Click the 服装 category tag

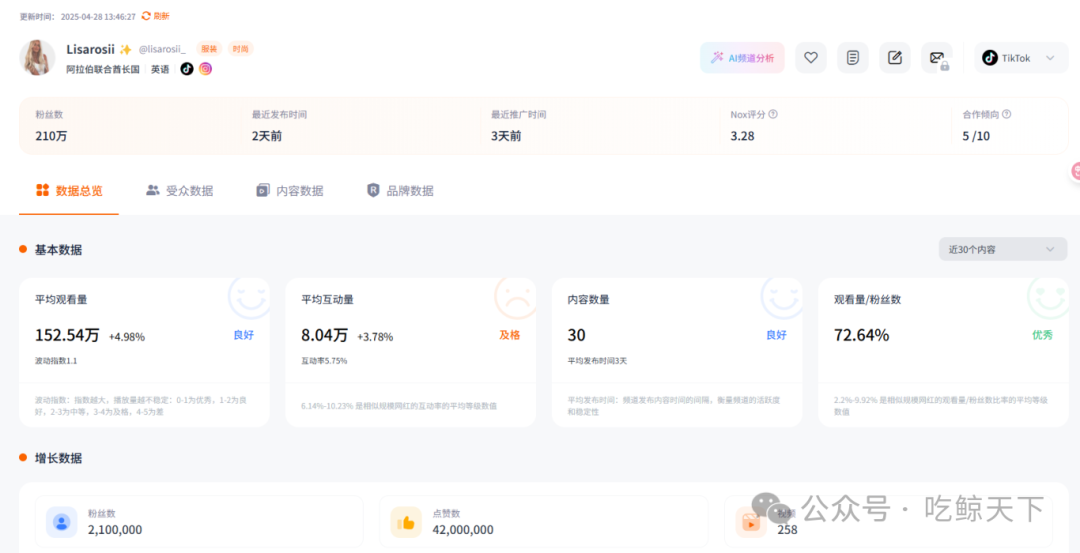click(x=209, y=49)
